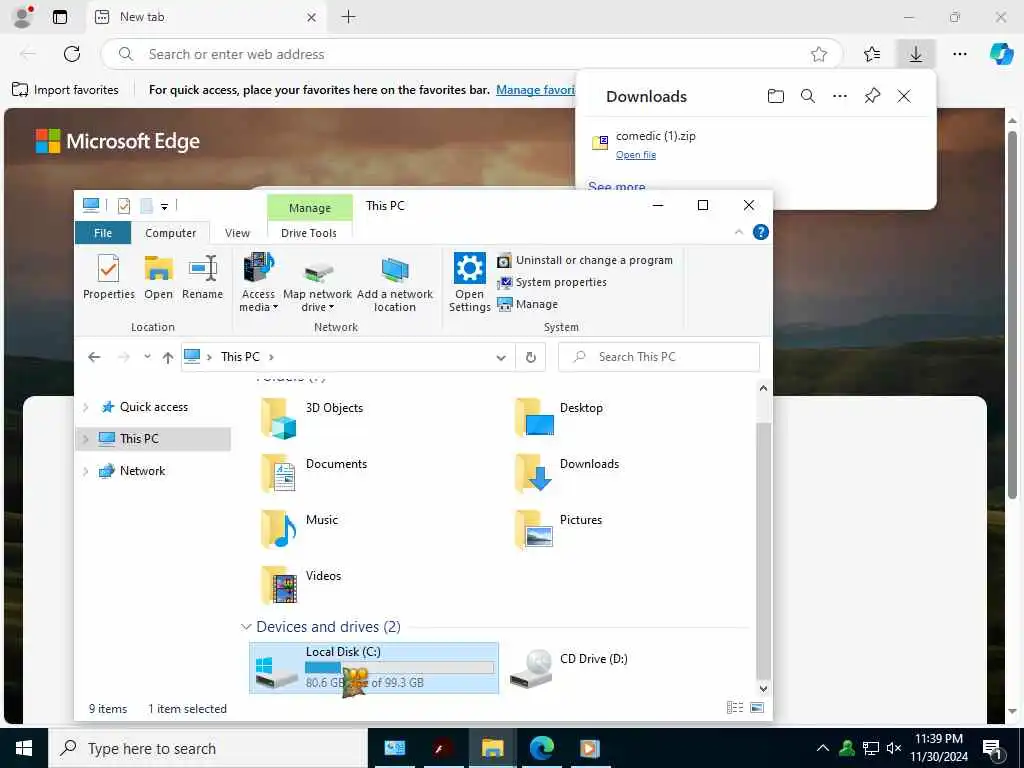Expand the This PC tree node
Viewport: 1024px width, 768px height.
[86, 439]
